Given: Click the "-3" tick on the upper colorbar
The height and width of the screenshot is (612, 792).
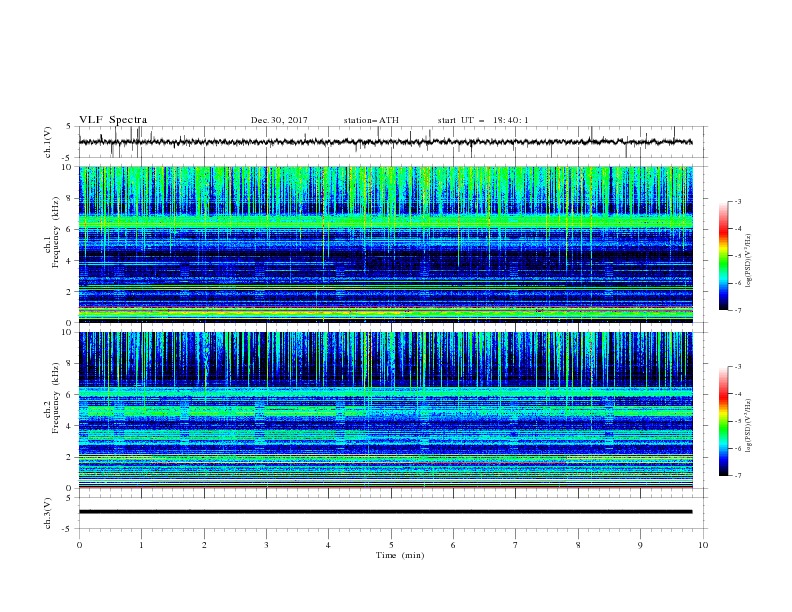Looking at the screenshot, I should [737, 201].
